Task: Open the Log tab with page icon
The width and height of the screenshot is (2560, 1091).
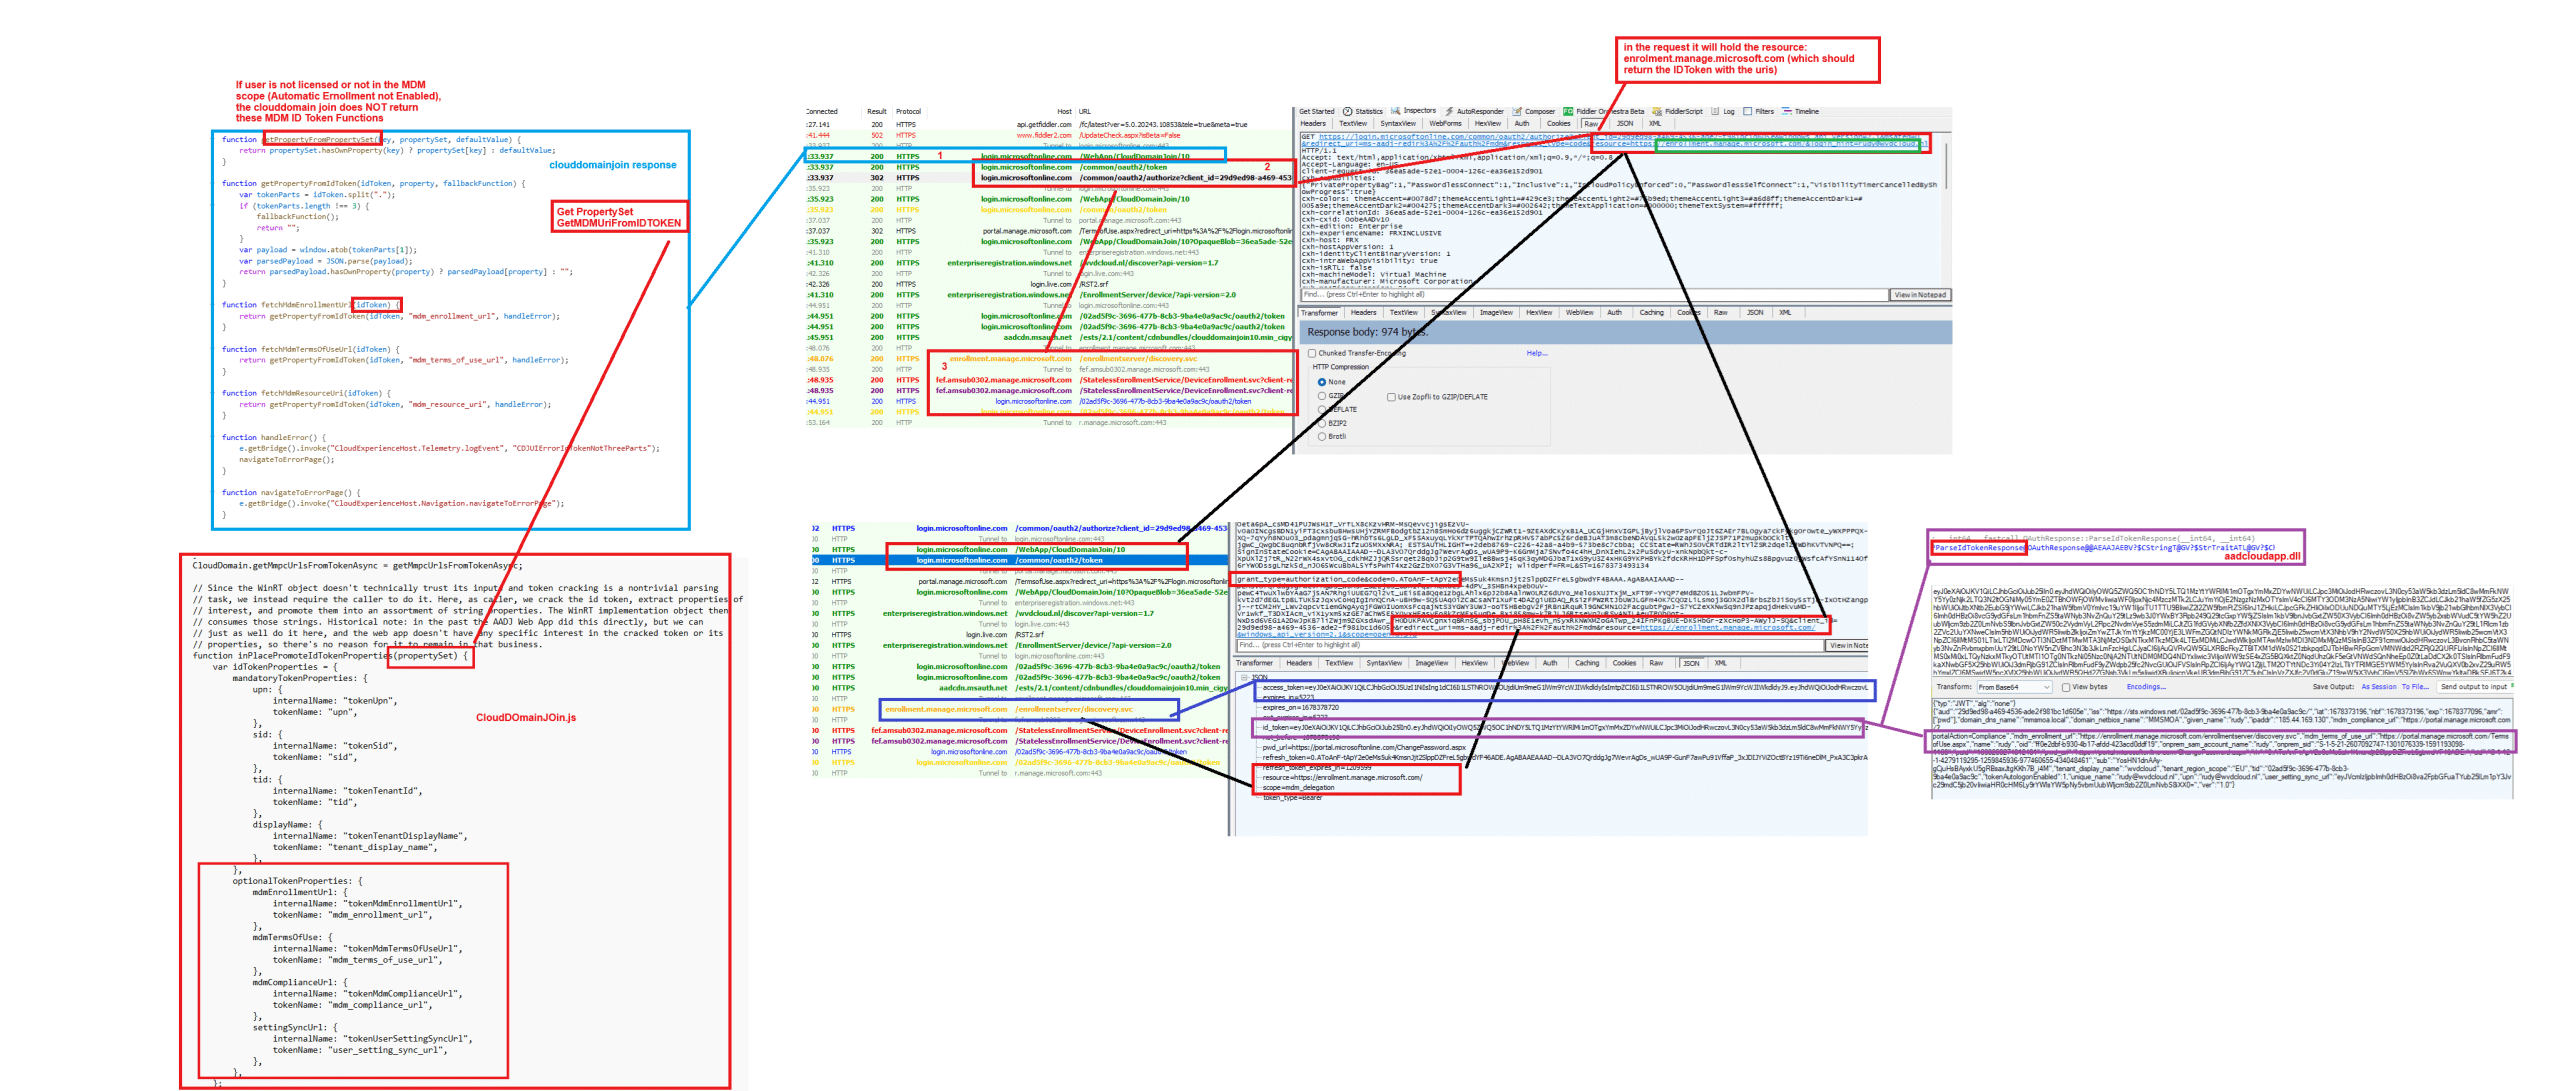Action: 1722,111
